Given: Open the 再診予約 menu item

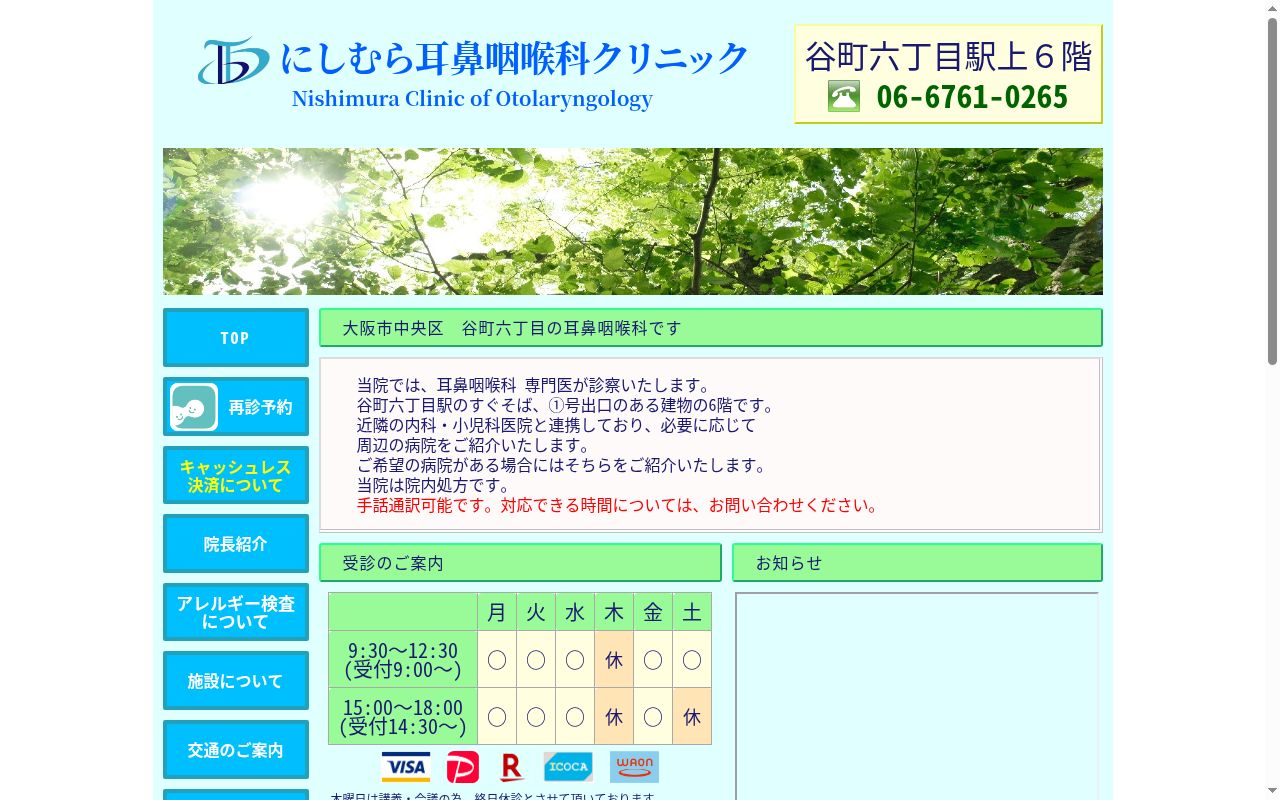Looking at the screenshot, I should pyautogui.click(x=236, y=407).
